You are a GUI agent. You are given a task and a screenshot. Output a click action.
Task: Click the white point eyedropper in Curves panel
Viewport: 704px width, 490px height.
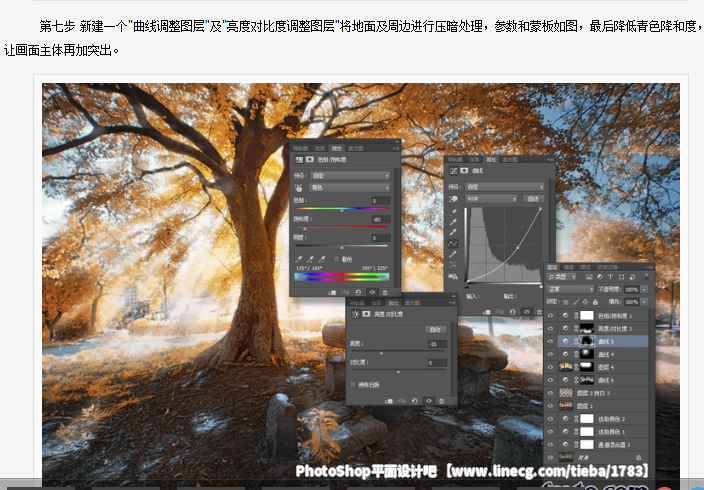pyautogui.click(x=453, y=233)
